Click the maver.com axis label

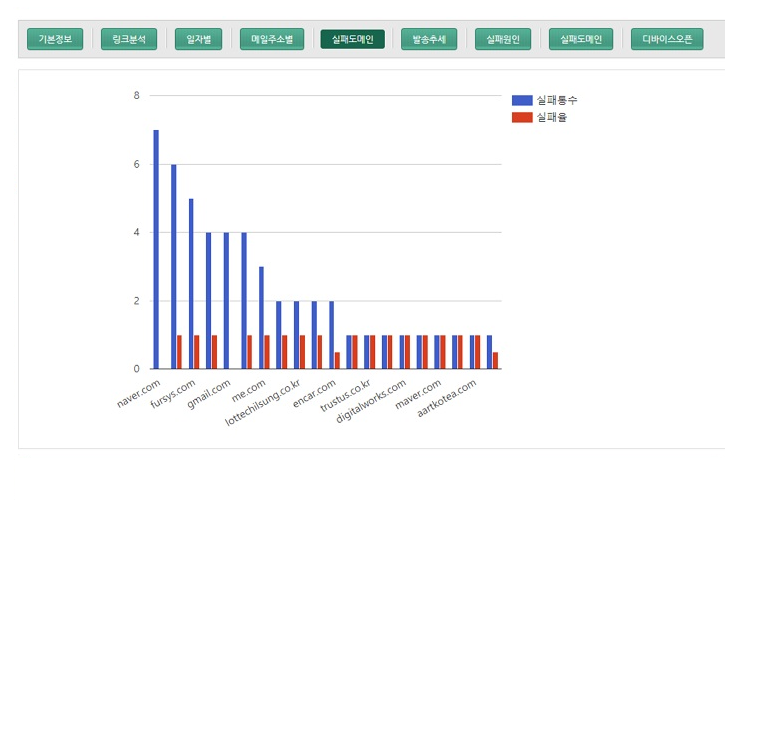[x=418, y=394]
